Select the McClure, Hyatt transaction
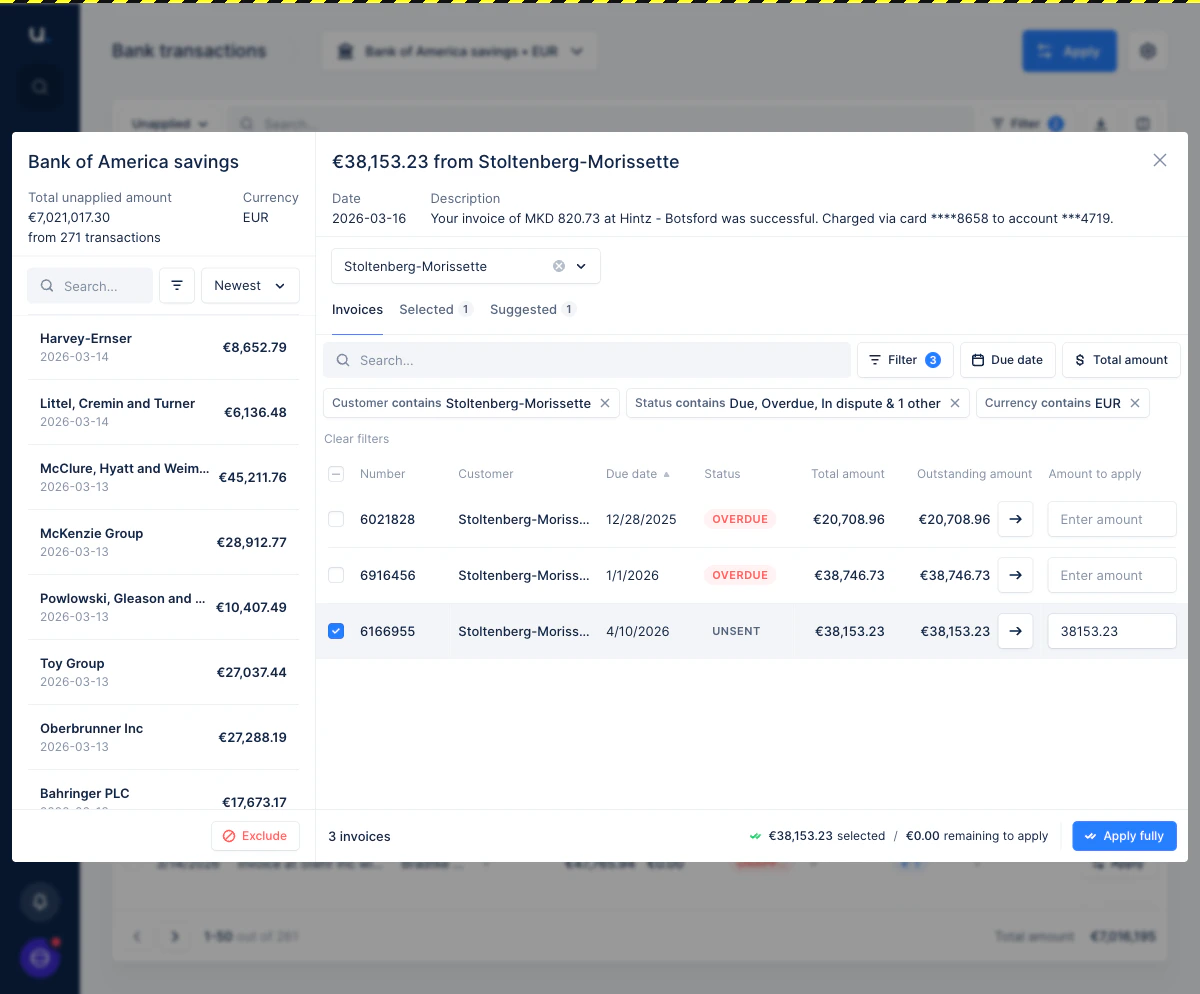The image size is (1200, 994). click(163, 477)
